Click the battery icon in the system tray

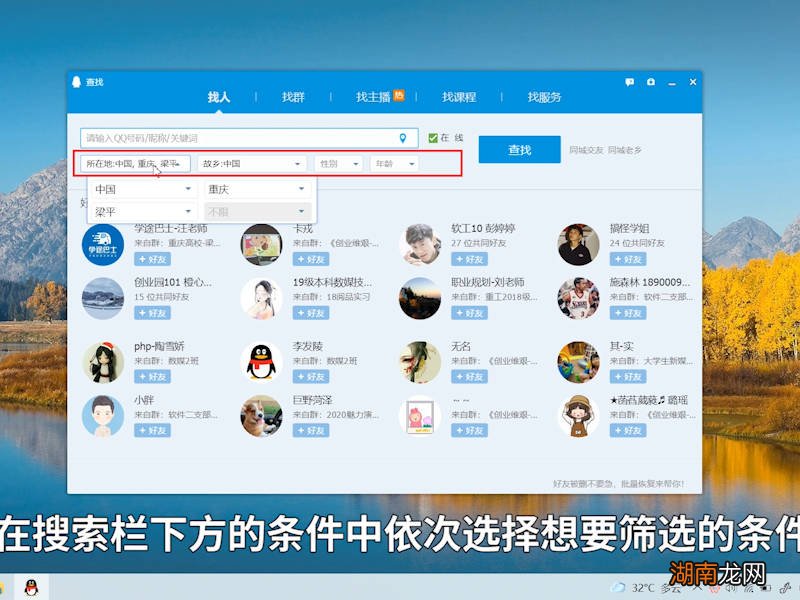coord(765,588)
